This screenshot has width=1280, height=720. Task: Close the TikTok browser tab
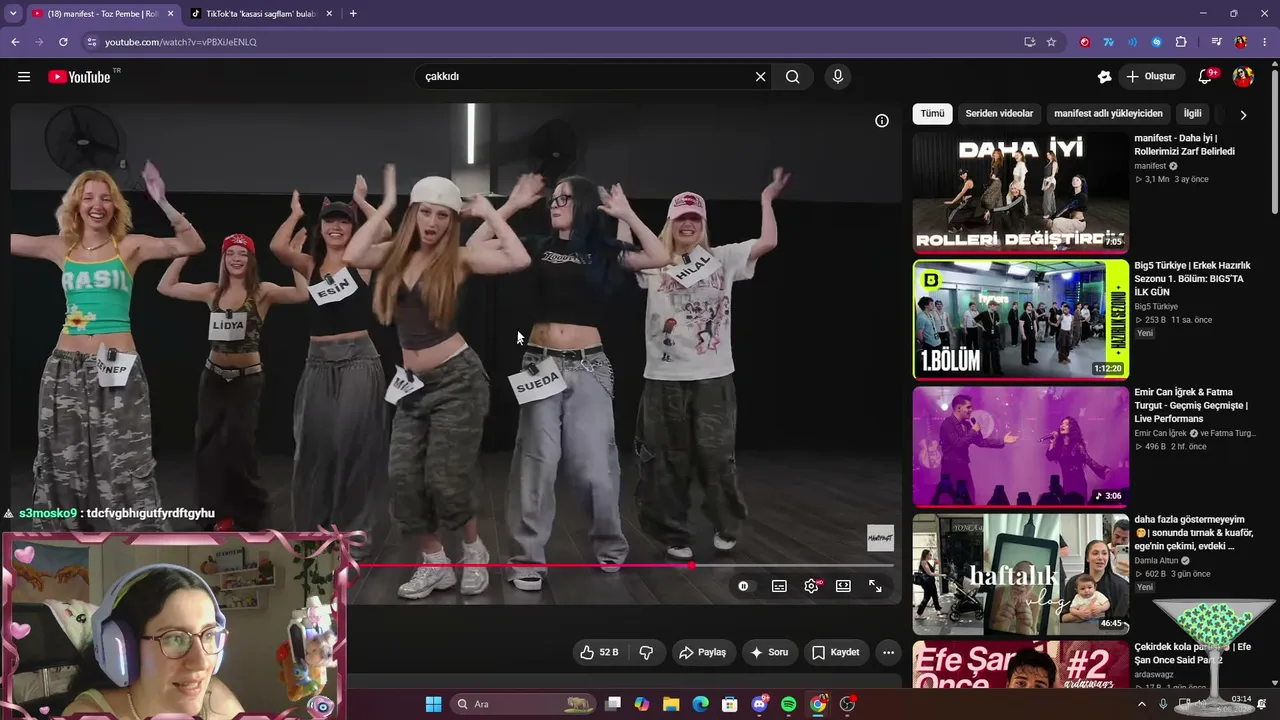[329, 14]
